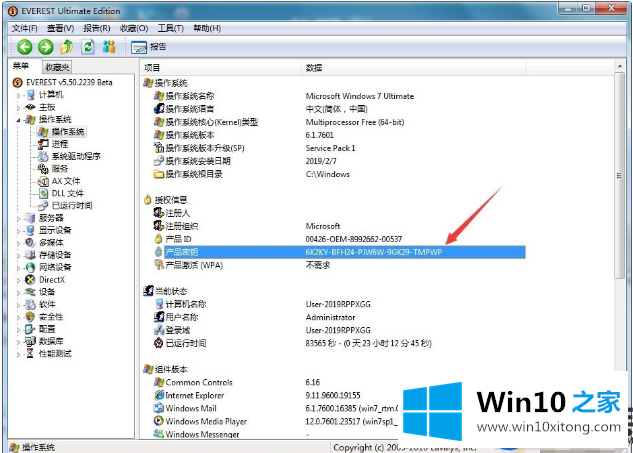Click the 计算机 monitor icon in tree
633x453 pixels.
point(30,95)
